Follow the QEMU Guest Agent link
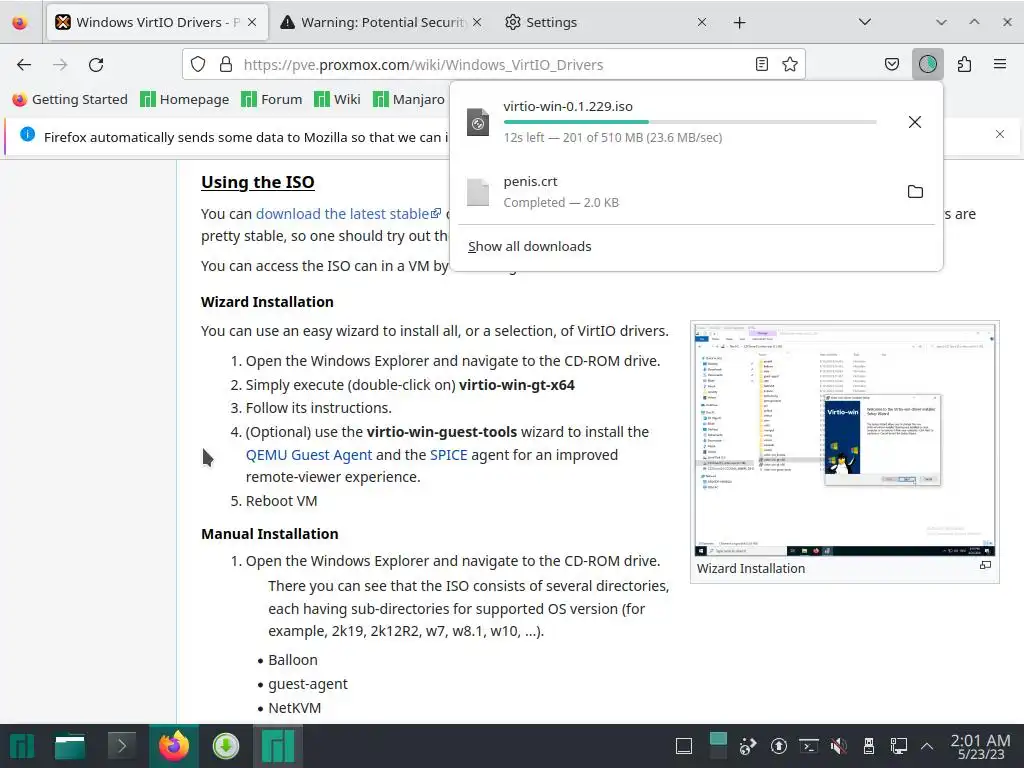 [309, 455]
